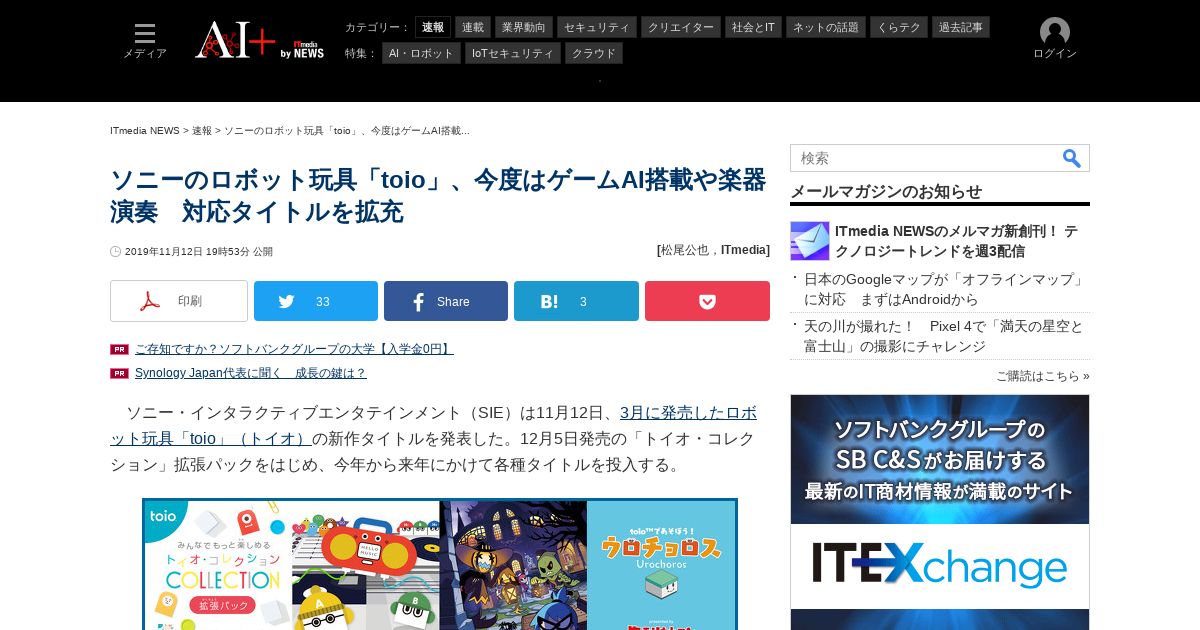Click the author 松尾公也 byline
Viewport: 1200px width, 630px height.
pos(687,250)
